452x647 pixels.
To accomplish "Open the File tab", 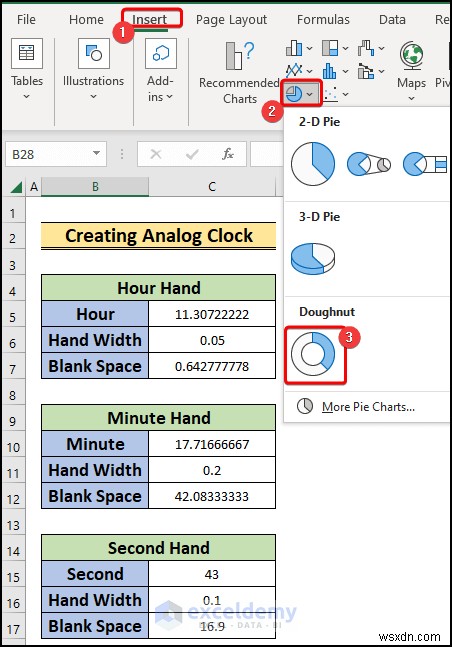I will coord(26,19).
